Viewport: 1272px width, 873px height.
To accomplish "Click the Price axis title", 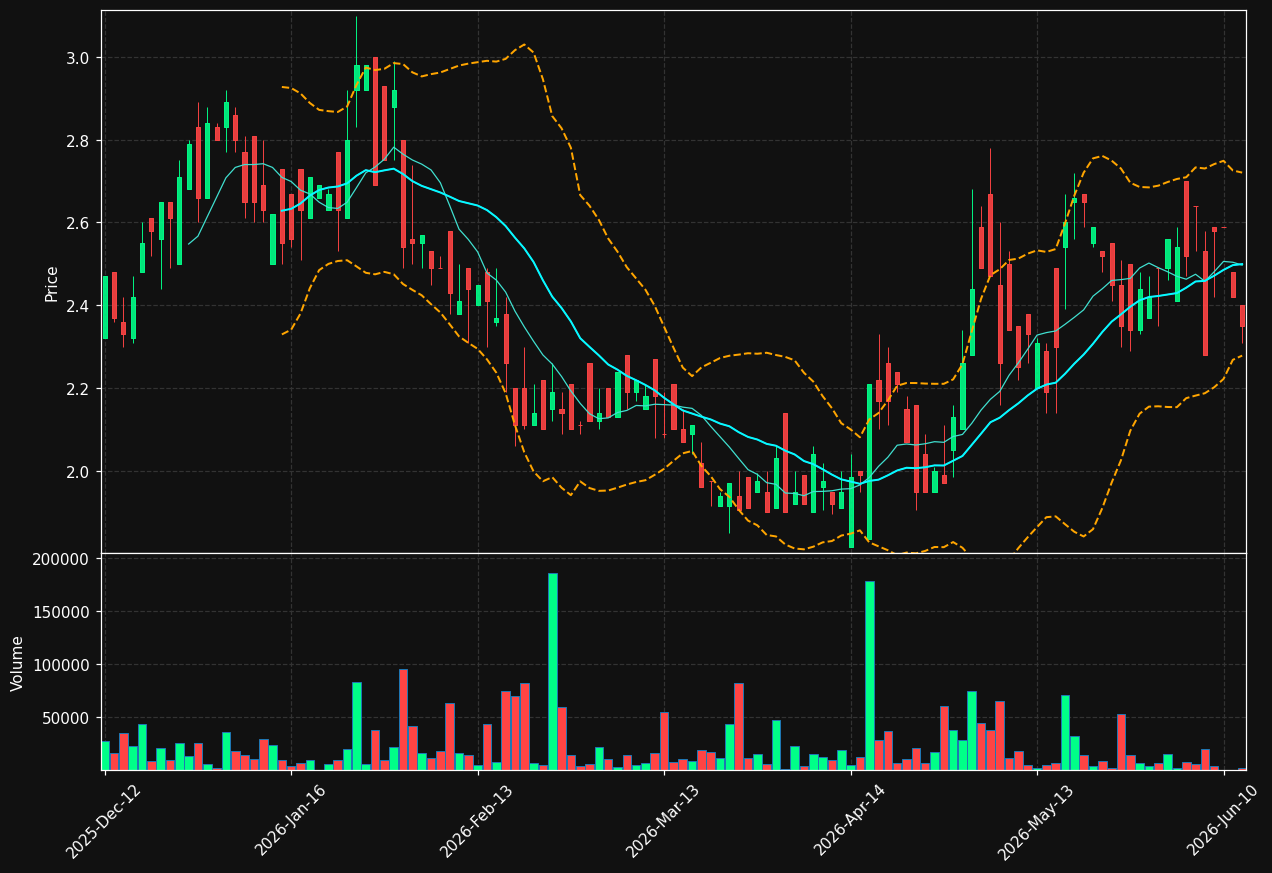I will tap(51, 283).
